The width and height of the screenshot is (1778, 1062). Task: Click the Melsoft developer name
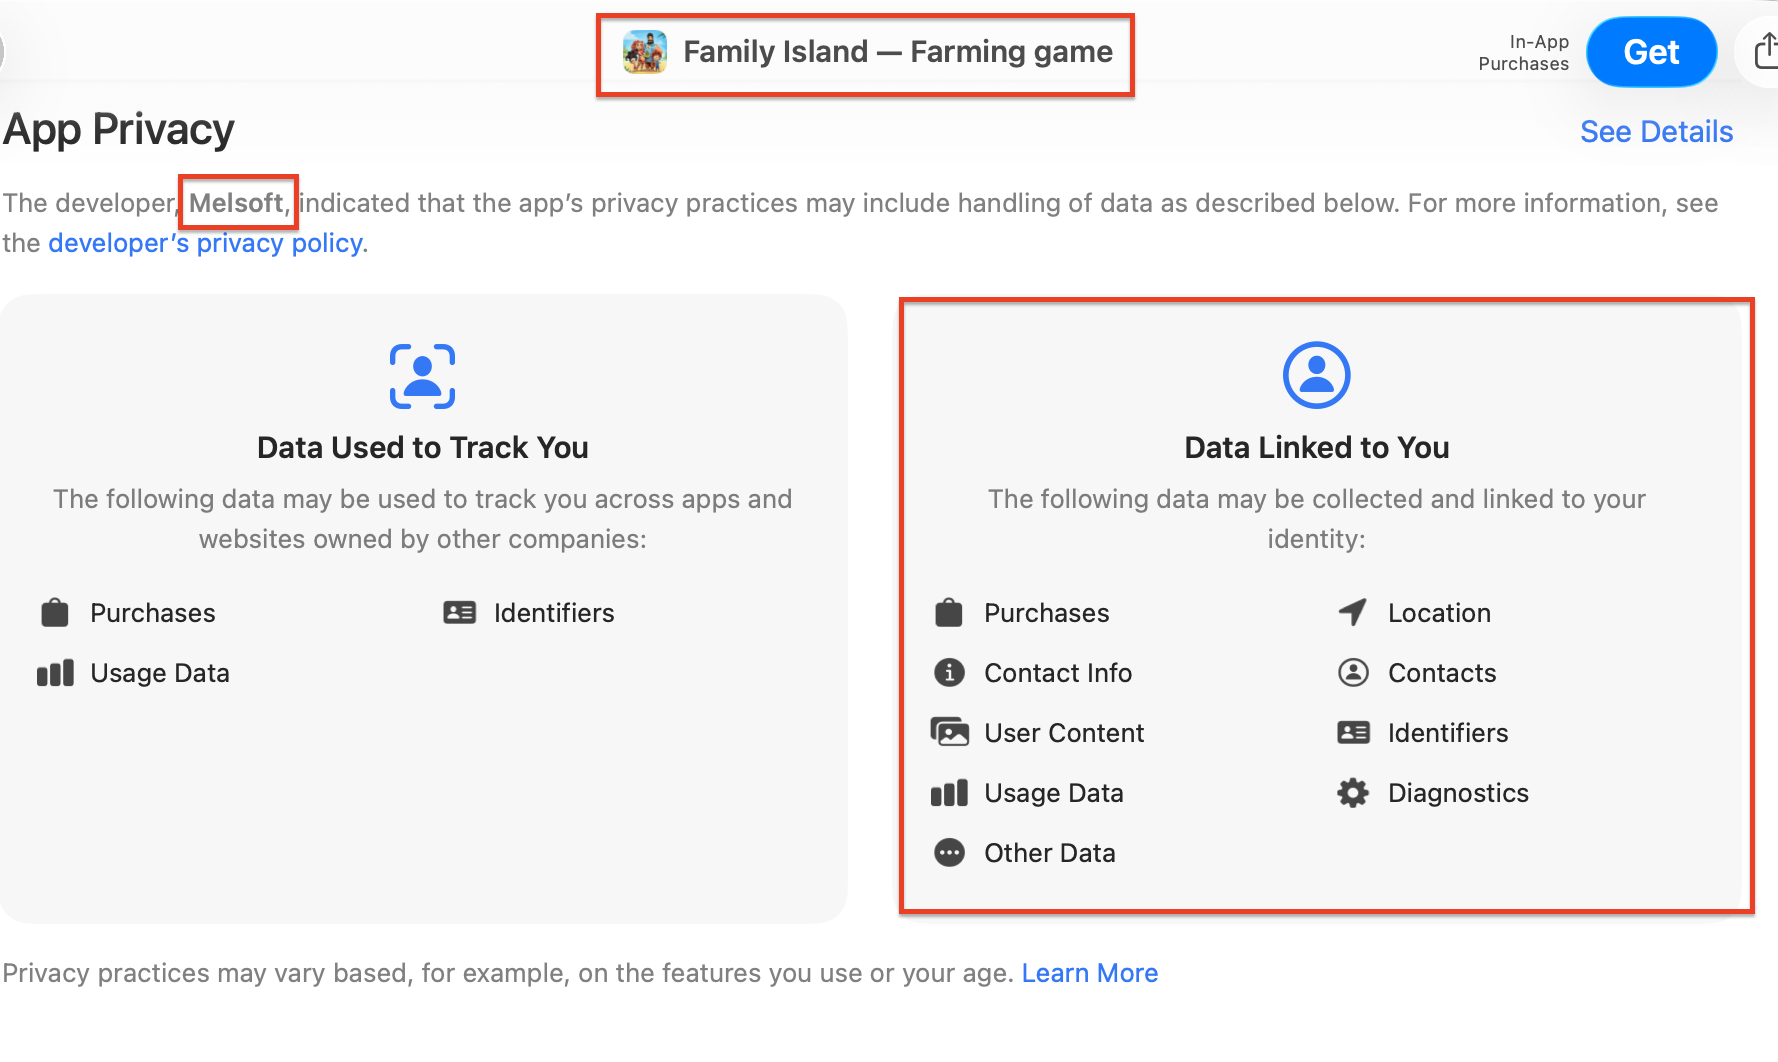(236, 203)
